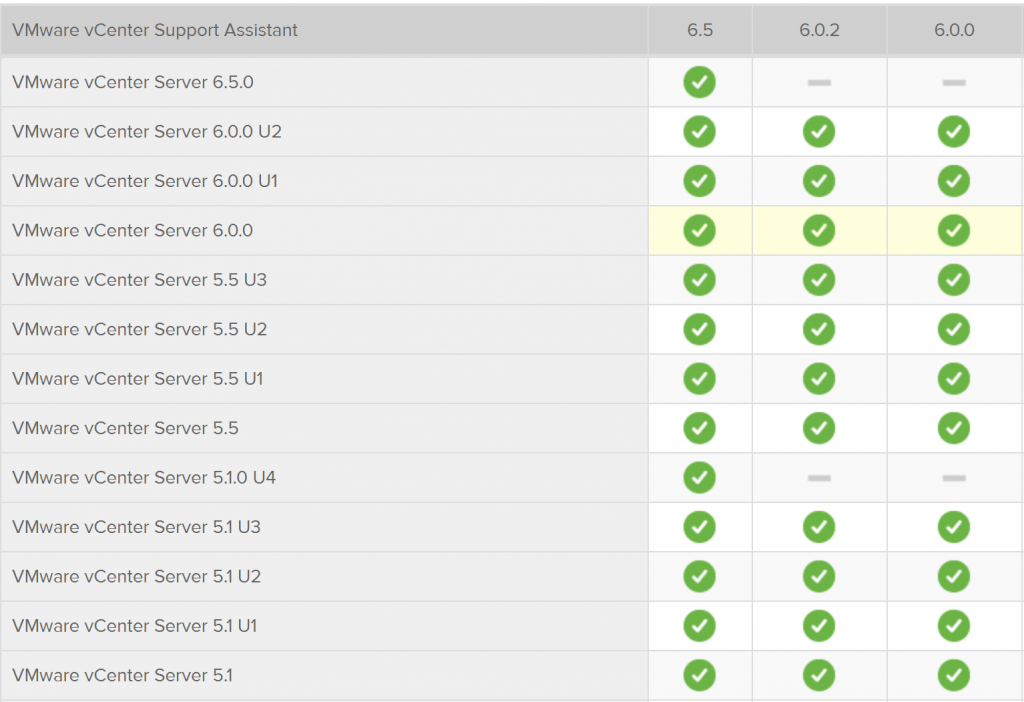Click the check for vCenter Server 5.5 U1 under 6.0.0

click(x=954, y=379)
